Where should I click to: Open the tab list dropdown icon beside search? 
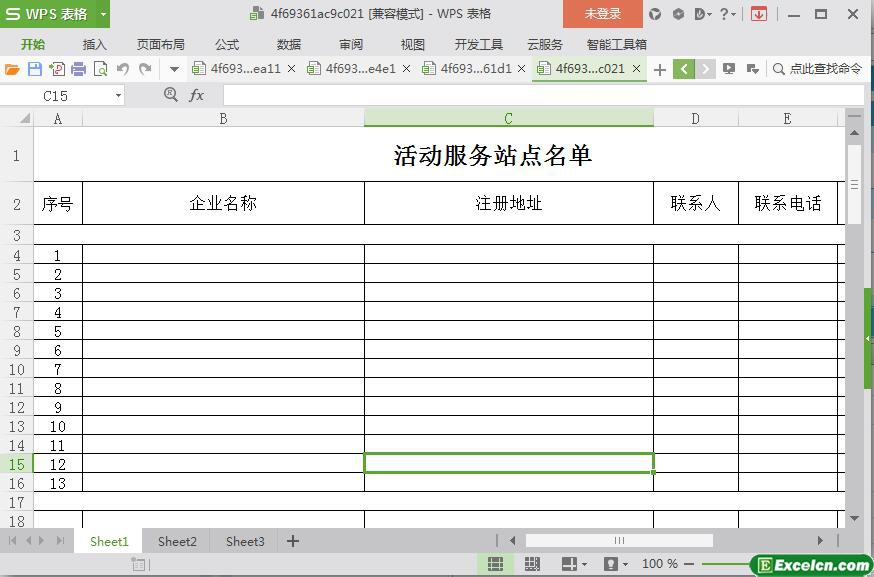(752, 69)
